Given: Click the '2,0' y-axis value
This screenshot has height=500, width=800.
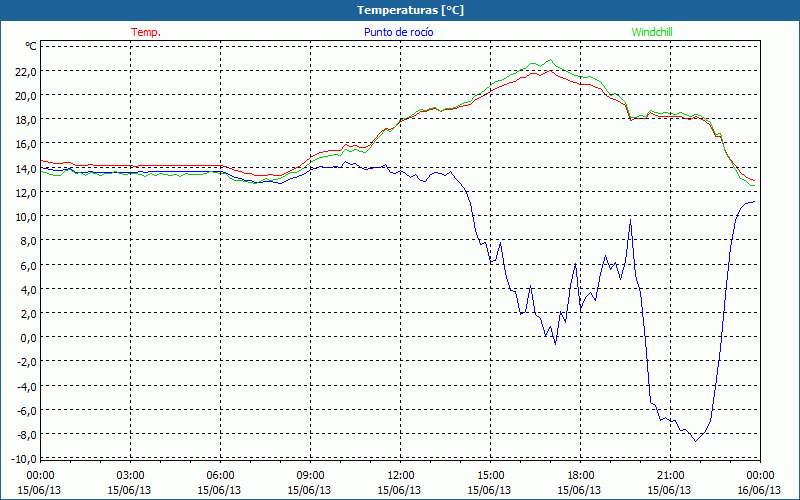Looking at the screenshot, I should pyautogui.click(x=29, y=314).
